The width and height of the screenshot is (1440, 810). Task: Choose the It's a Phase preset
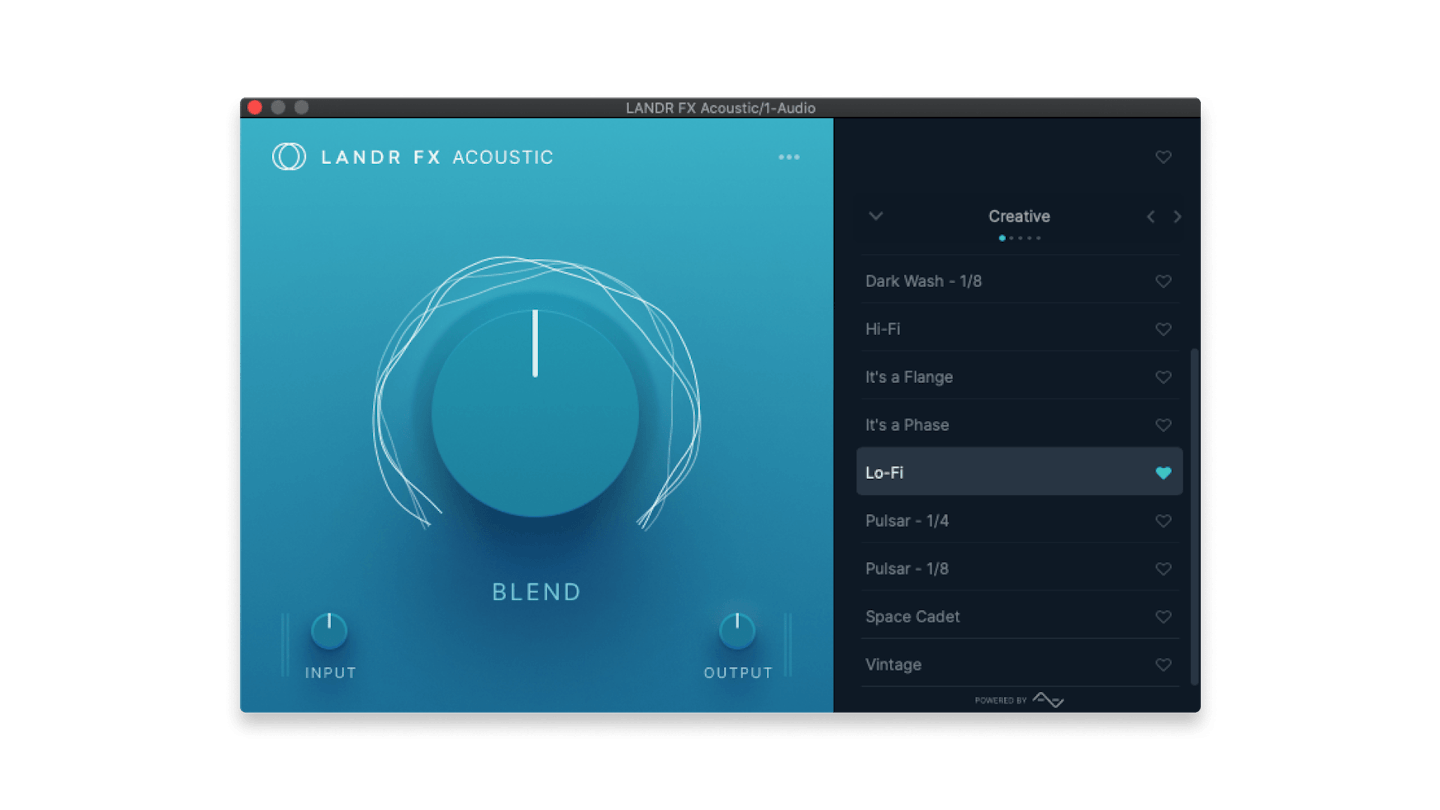1019,425
